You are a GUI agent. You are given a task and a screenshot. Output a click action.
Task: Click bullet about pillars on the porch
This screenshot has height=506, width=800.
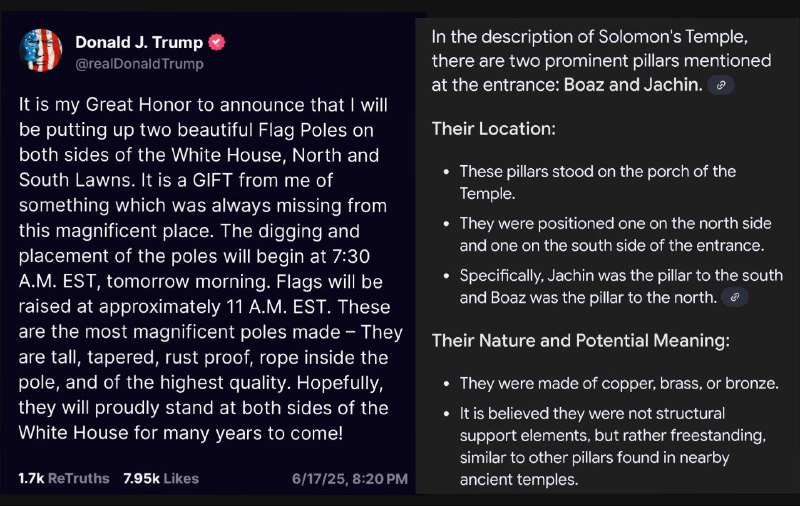(597, 182)
